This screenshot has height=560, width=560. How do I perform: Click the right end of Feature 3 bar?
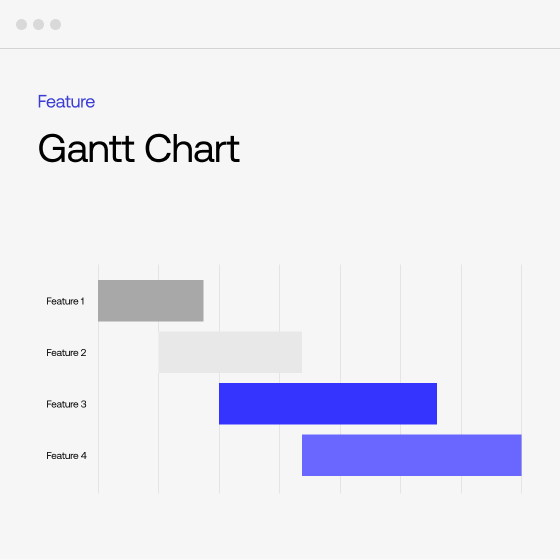(434, 404)
